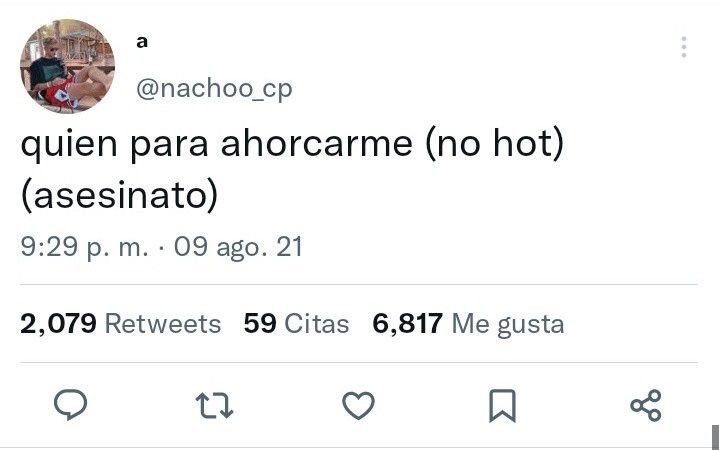View the 59 Citas quote tweets
Image resolution: width=719 pixels, height=450 pixels.
(x=296, y=323)
